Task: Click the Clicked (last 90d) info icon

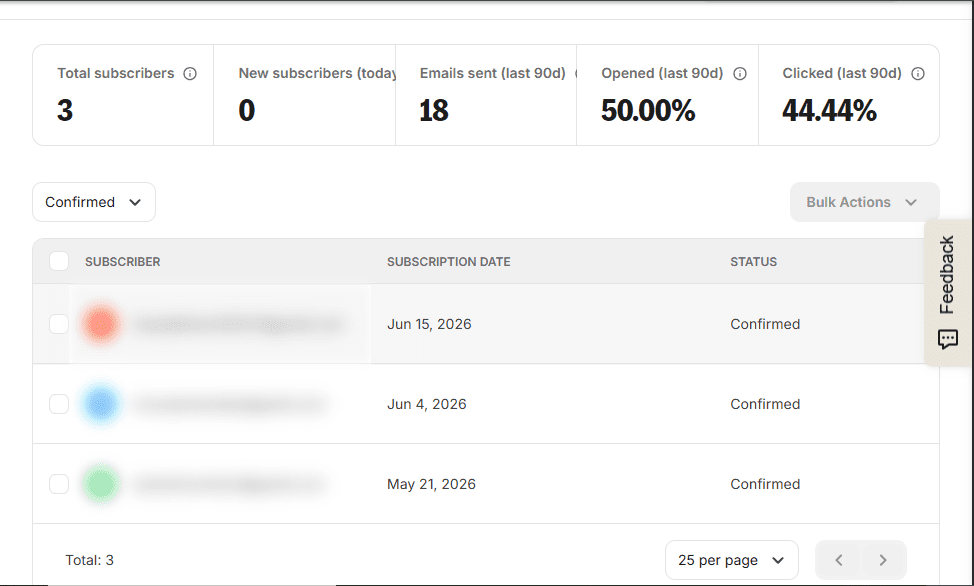Action: tap(917, 74)
